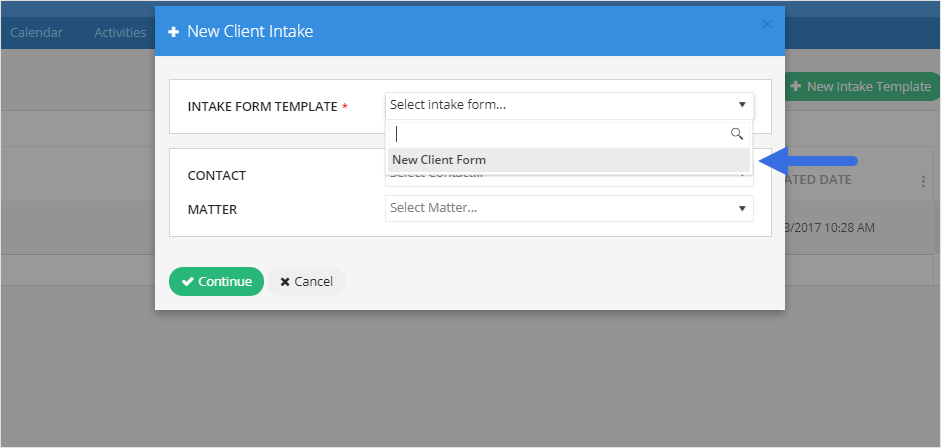
Task: Click the Select intake form placeholder text
Action: pyautogui.click(x=448, y=105)
